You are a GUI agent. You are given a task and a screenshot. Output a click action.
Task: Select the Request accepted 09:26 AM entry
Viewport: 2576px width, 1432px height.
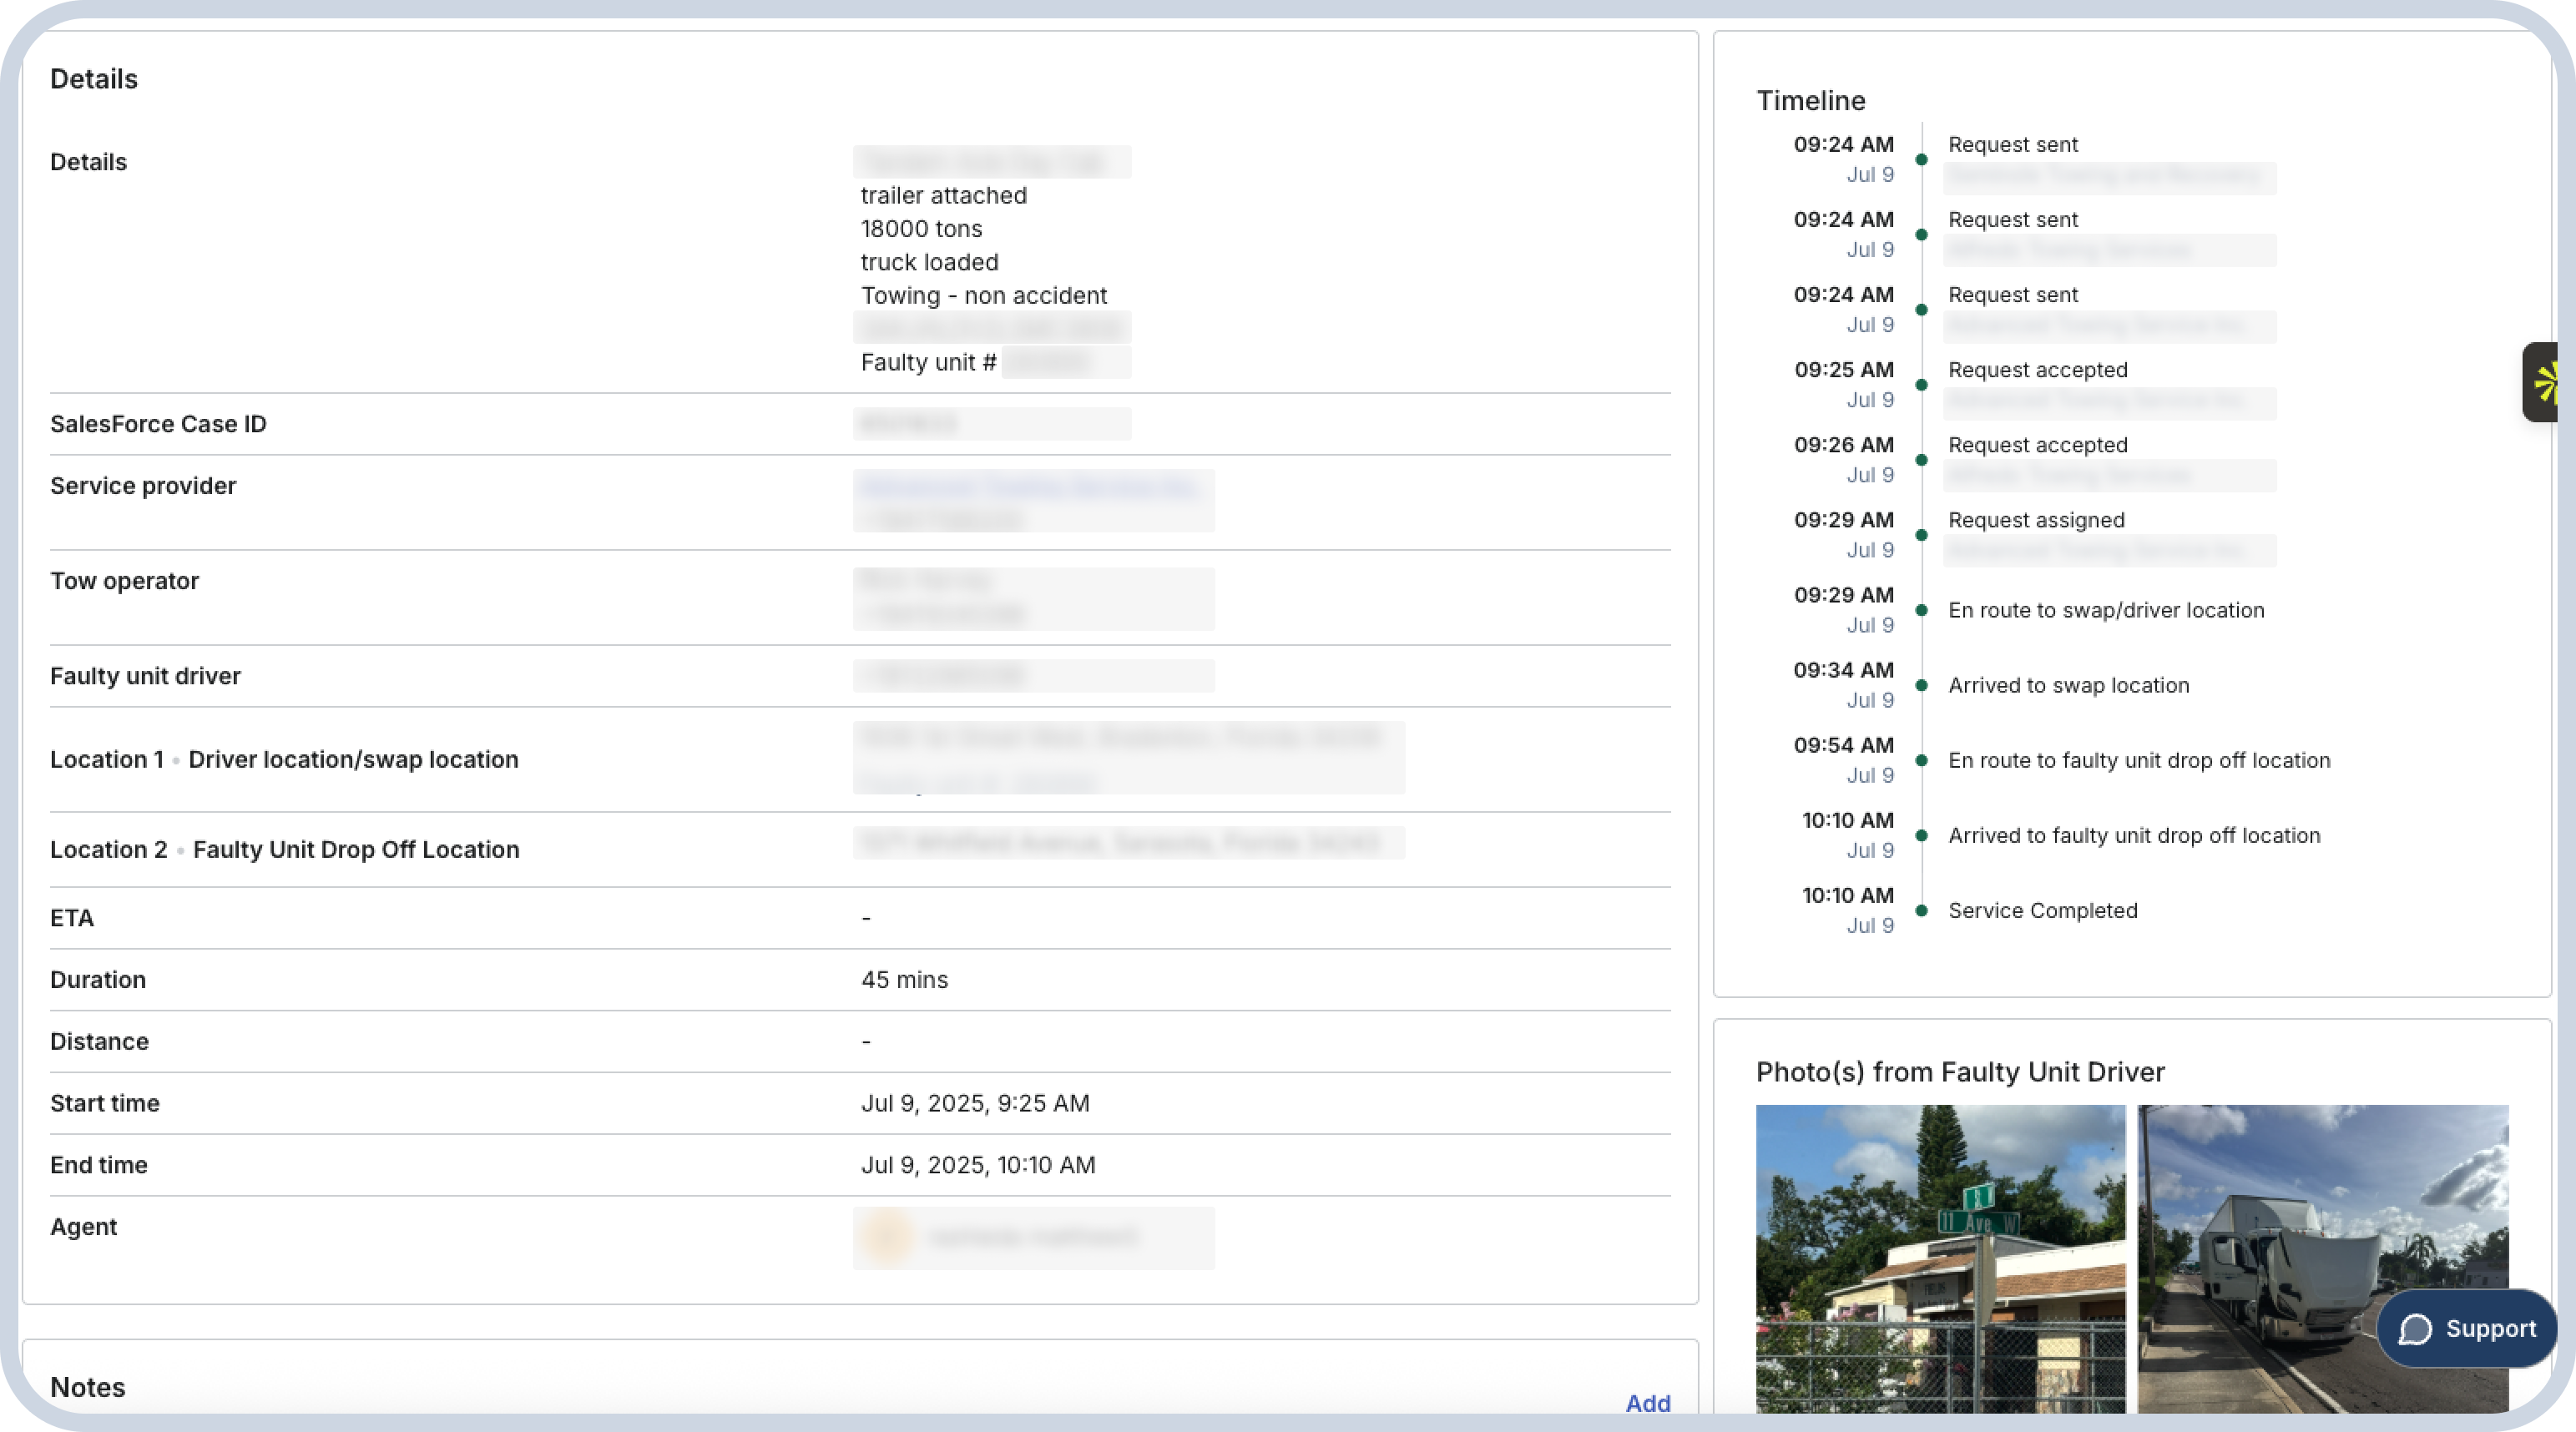pos(2037,445)
